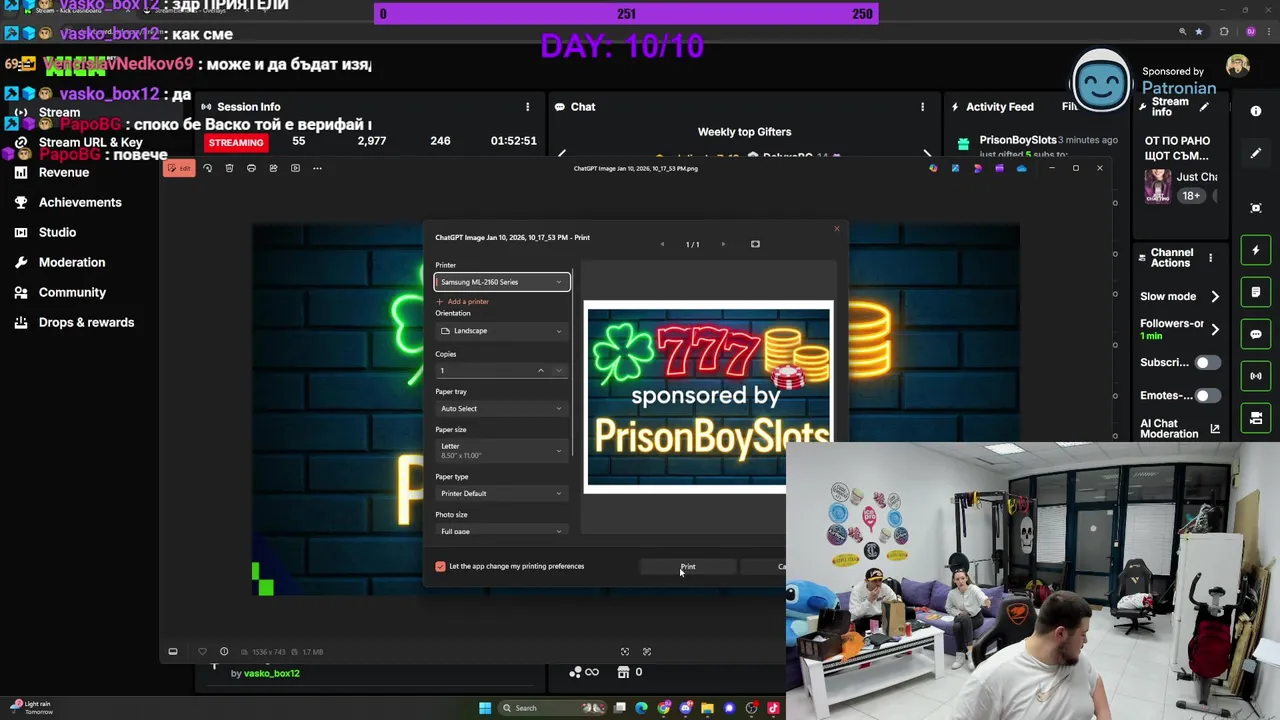Open the Edit tool in Photos window
Viewport: 1280px width, 720px height.
click(180, 168)
